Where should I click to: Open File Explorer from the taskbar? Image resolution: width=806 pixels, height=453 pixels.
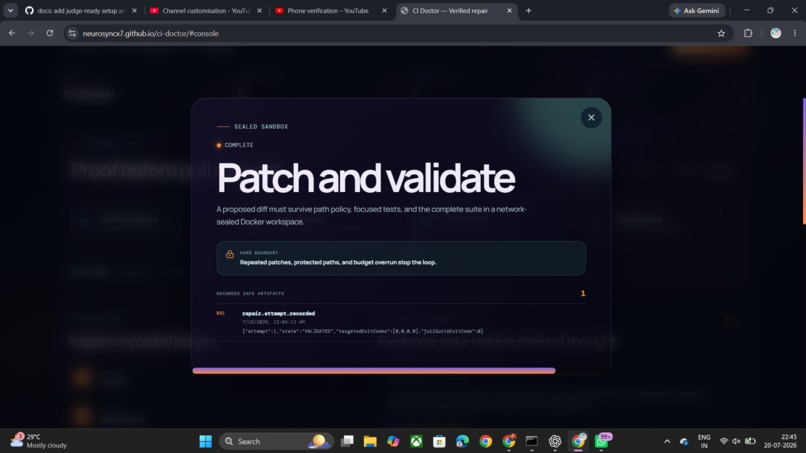point(370,441)
